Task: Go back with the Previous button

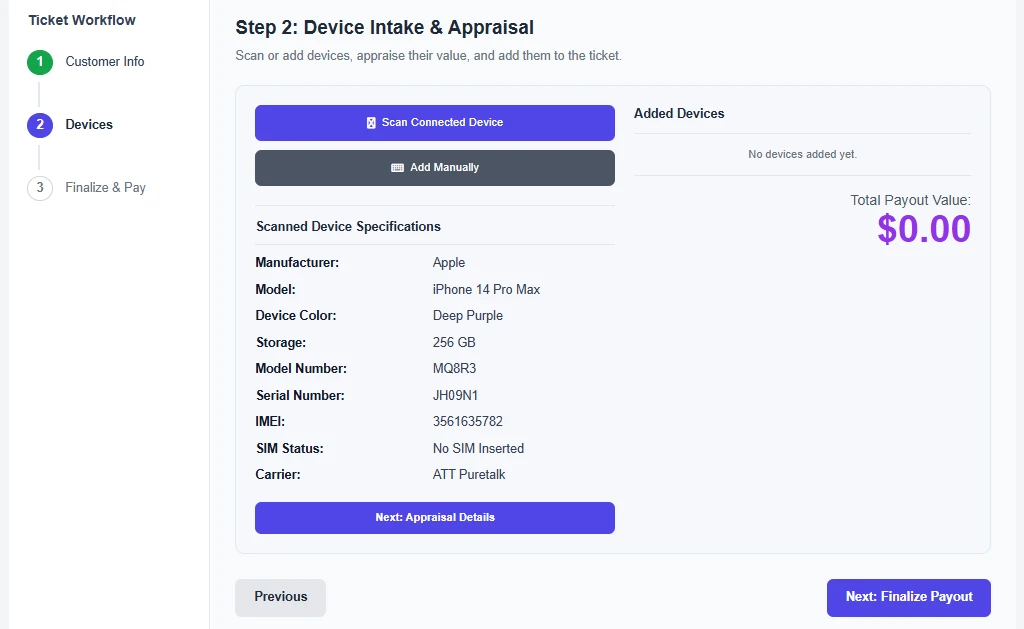Action: click(x=280, y=598)
